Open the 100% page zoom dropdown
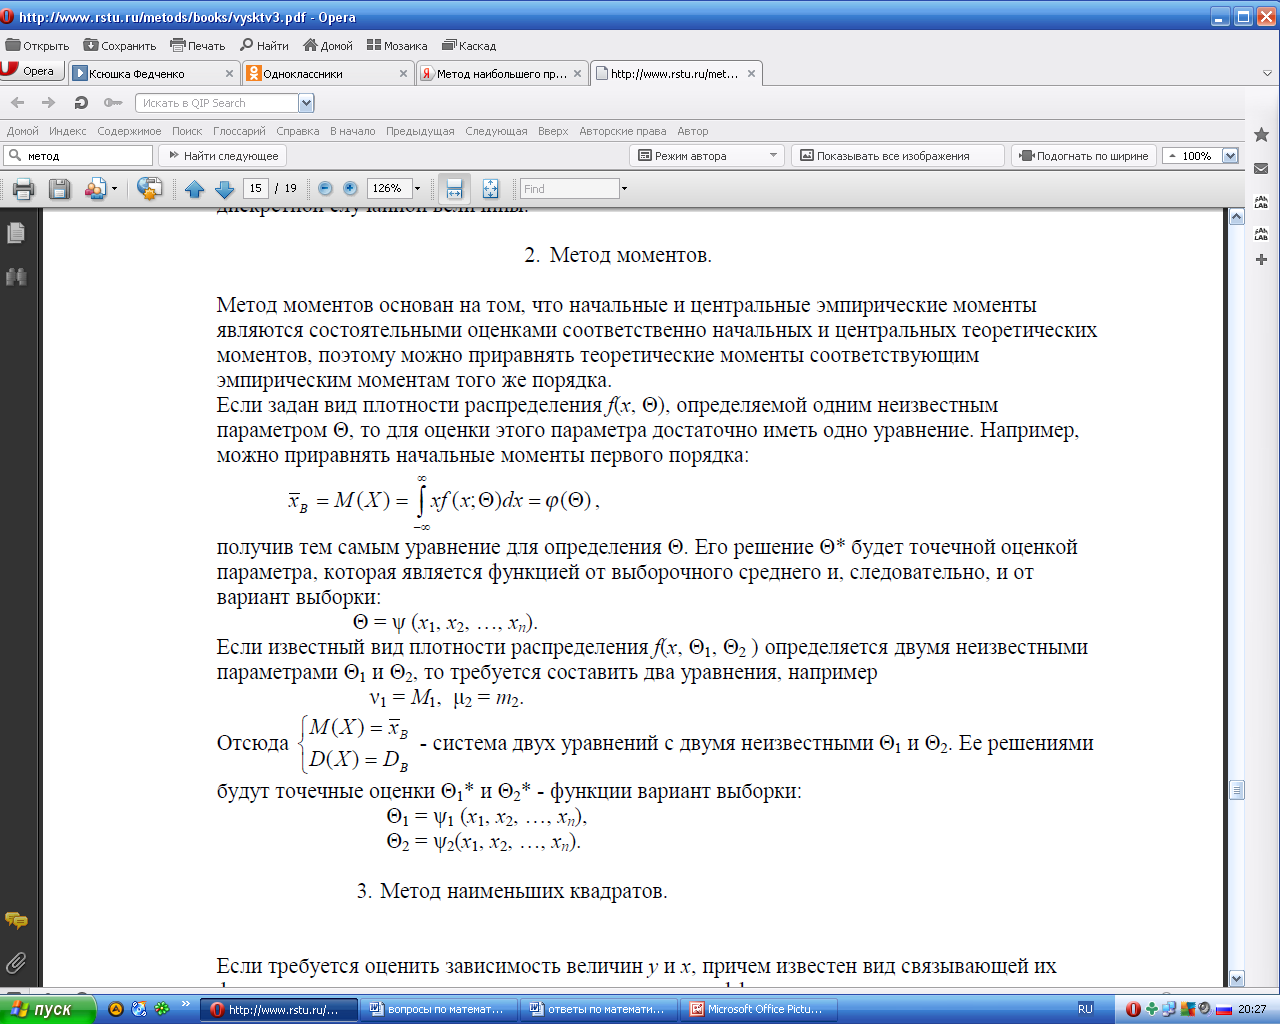Viewport: 1280px width, 1024px height. coord(1230,155)
